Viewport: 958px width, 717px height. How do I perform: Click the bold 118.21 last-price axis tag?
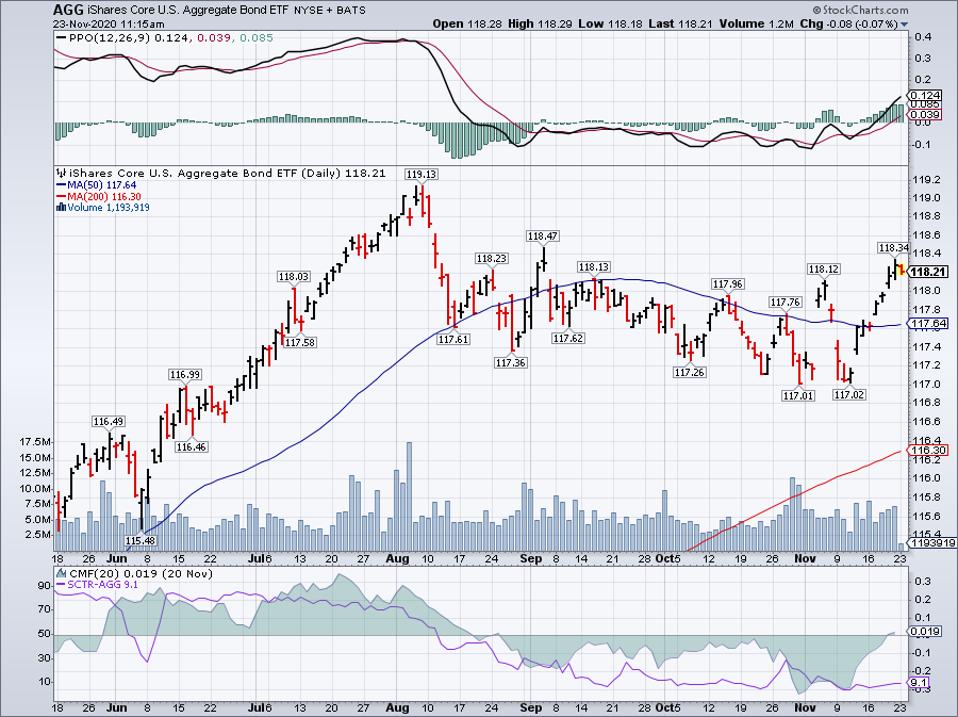click(x=929, y=272)
